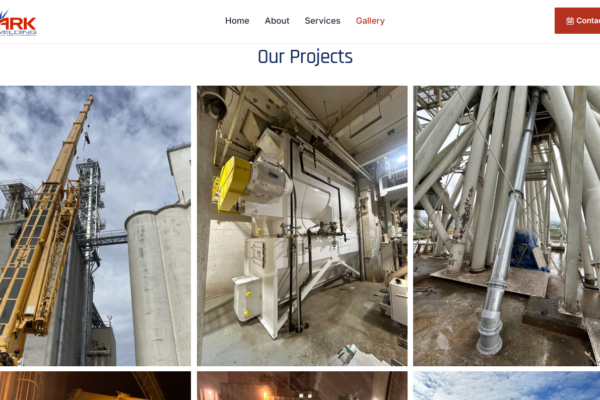
Task: Select the Gallery nav link
Action: tap(370, 21)
